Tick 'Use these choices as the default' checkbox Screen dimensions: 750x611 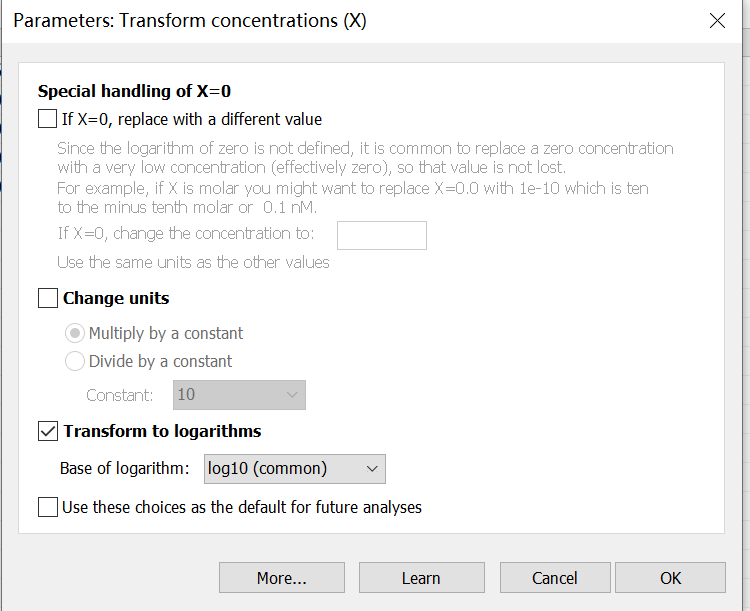[x=48, y=507]
